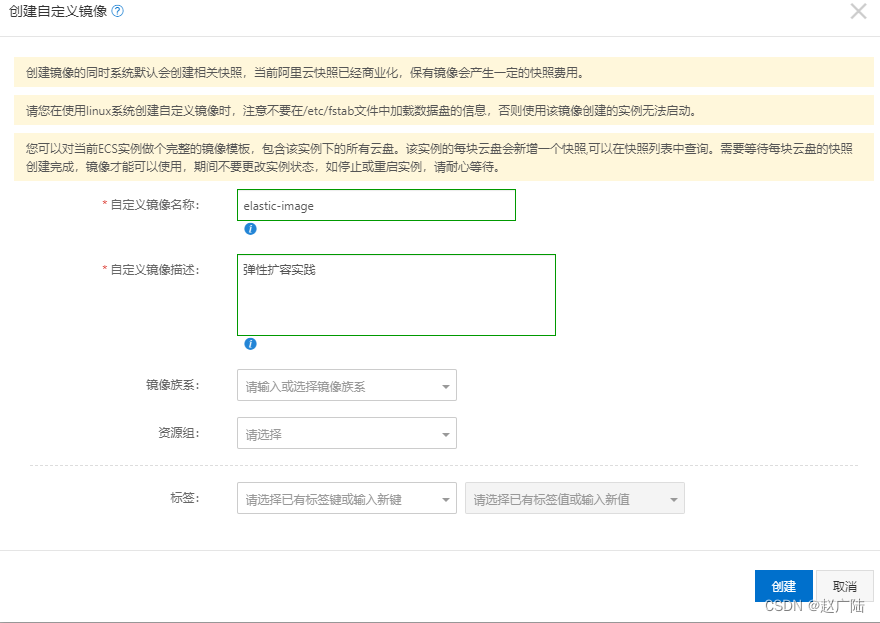Click the 创建 button
The image size is (880, 623).
click(x=783, y=586)
